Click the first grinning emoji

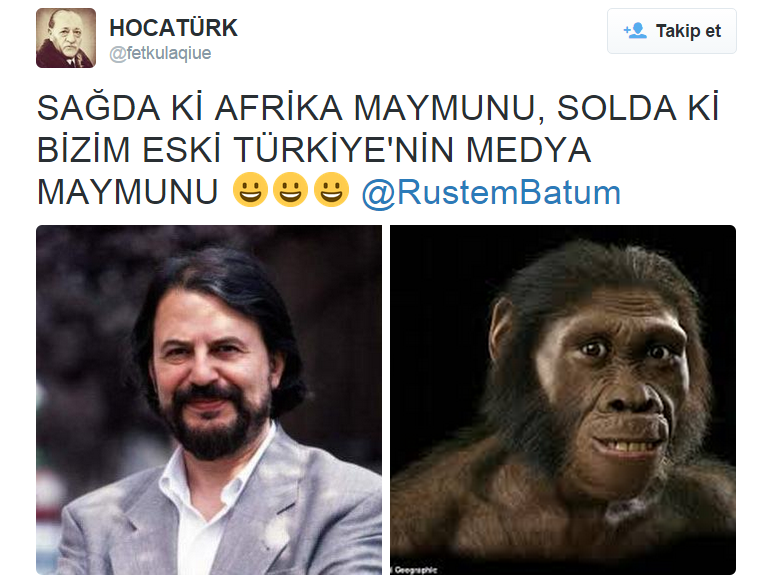click(x=250, y=189)
